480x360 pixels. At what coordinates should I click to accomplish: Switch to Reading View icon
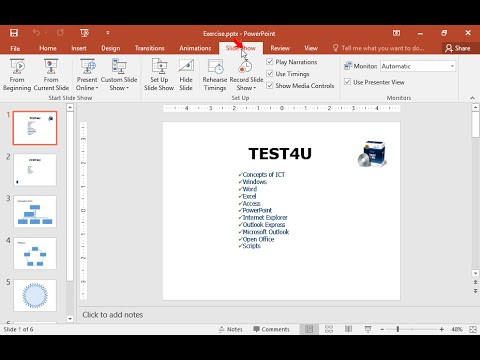tap(348, 329)
